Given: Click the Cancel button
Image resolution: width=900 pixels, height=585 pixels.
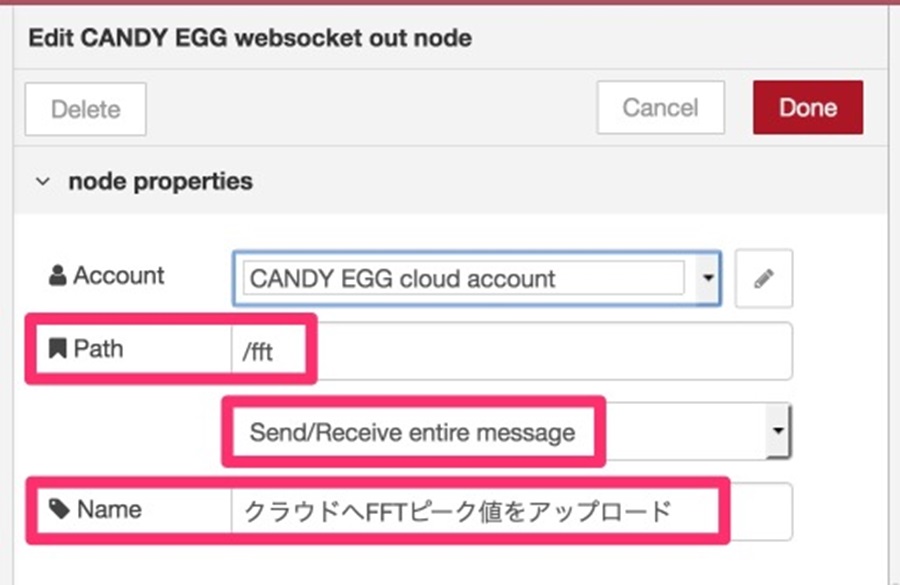Looking at the screenshot, I should pyautogui.click(x=661, y=107).
